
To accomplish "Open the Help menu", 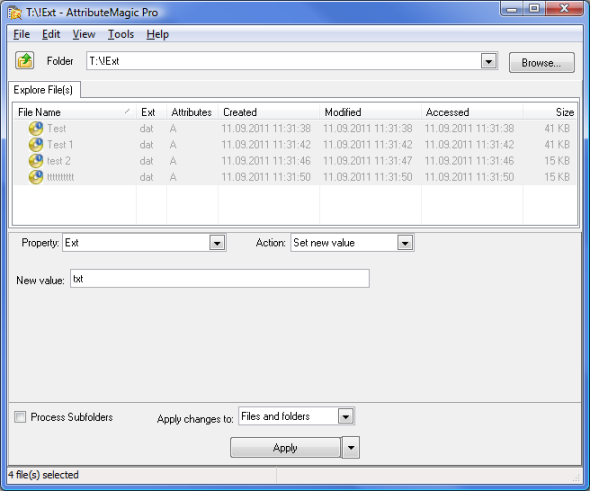I will [x=157, y=34].
